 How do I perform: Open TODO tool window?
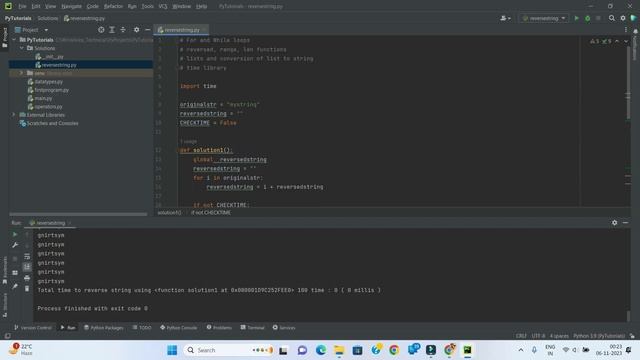pyautogui.click(x=142, y=327)
